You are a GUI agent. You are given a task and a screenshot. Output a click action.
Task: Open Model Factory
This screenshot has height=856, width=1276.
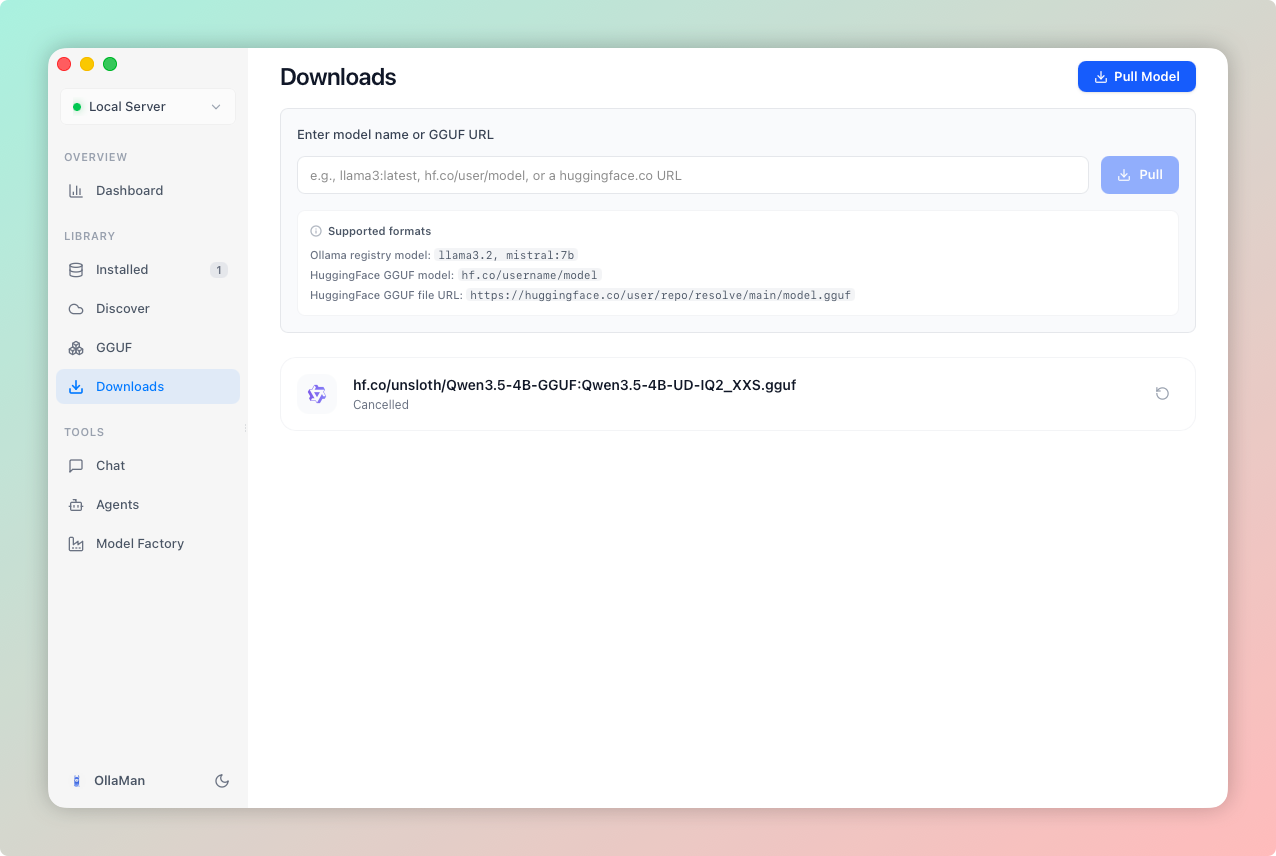tap(148, 544)
